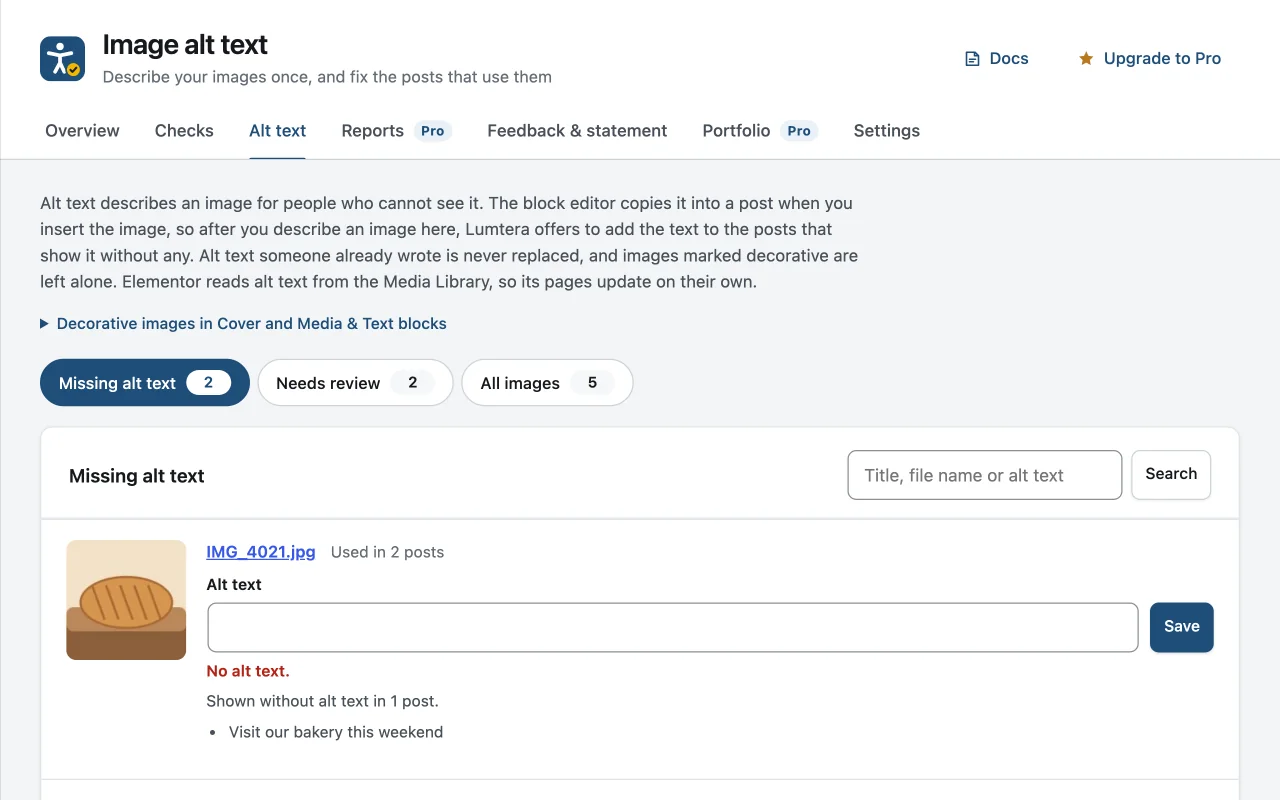
Task: Open the IMG_4021.jpg link
Action: (x=261, y=552)
